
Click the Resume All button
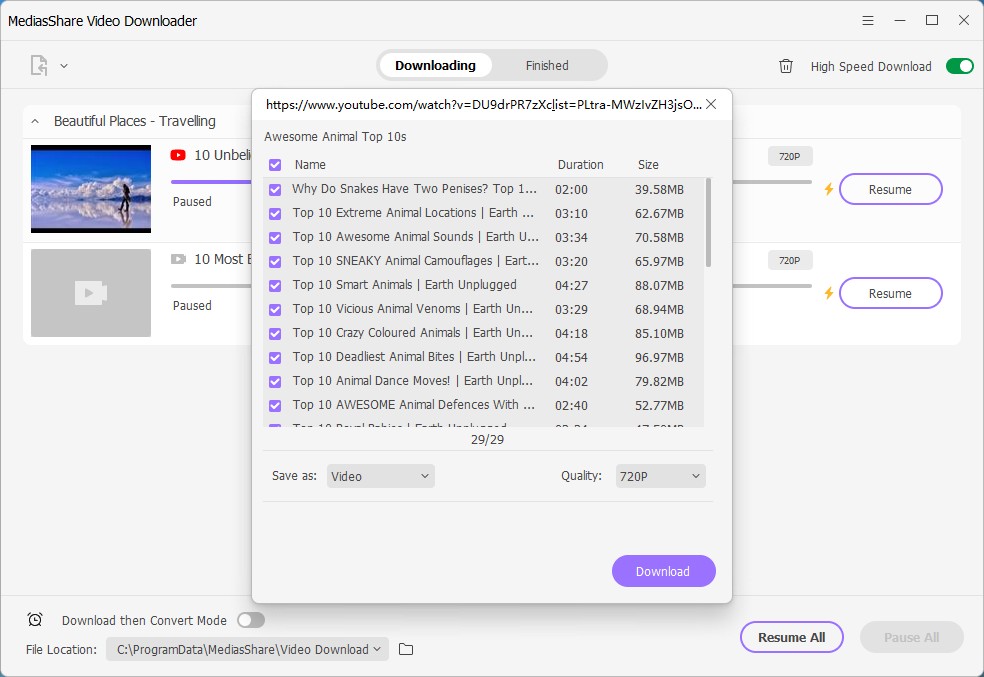click(x=791, y=637)
